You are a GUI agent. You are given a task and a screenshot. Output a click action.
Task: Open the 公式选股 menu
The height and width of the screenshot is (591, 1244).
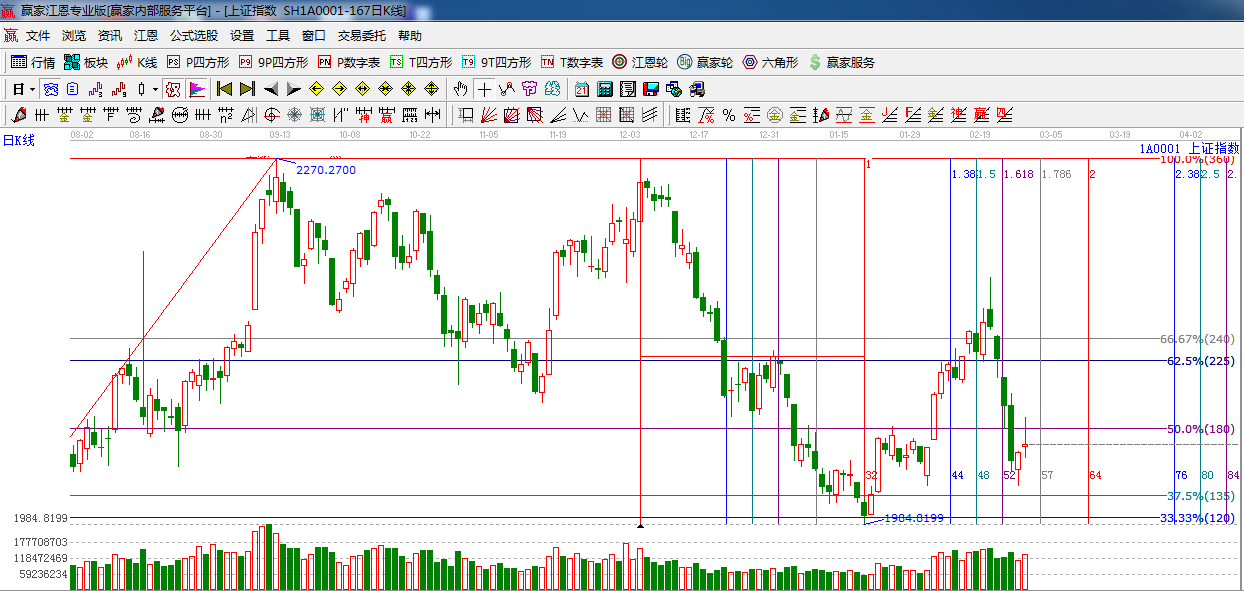pos(193,36)
